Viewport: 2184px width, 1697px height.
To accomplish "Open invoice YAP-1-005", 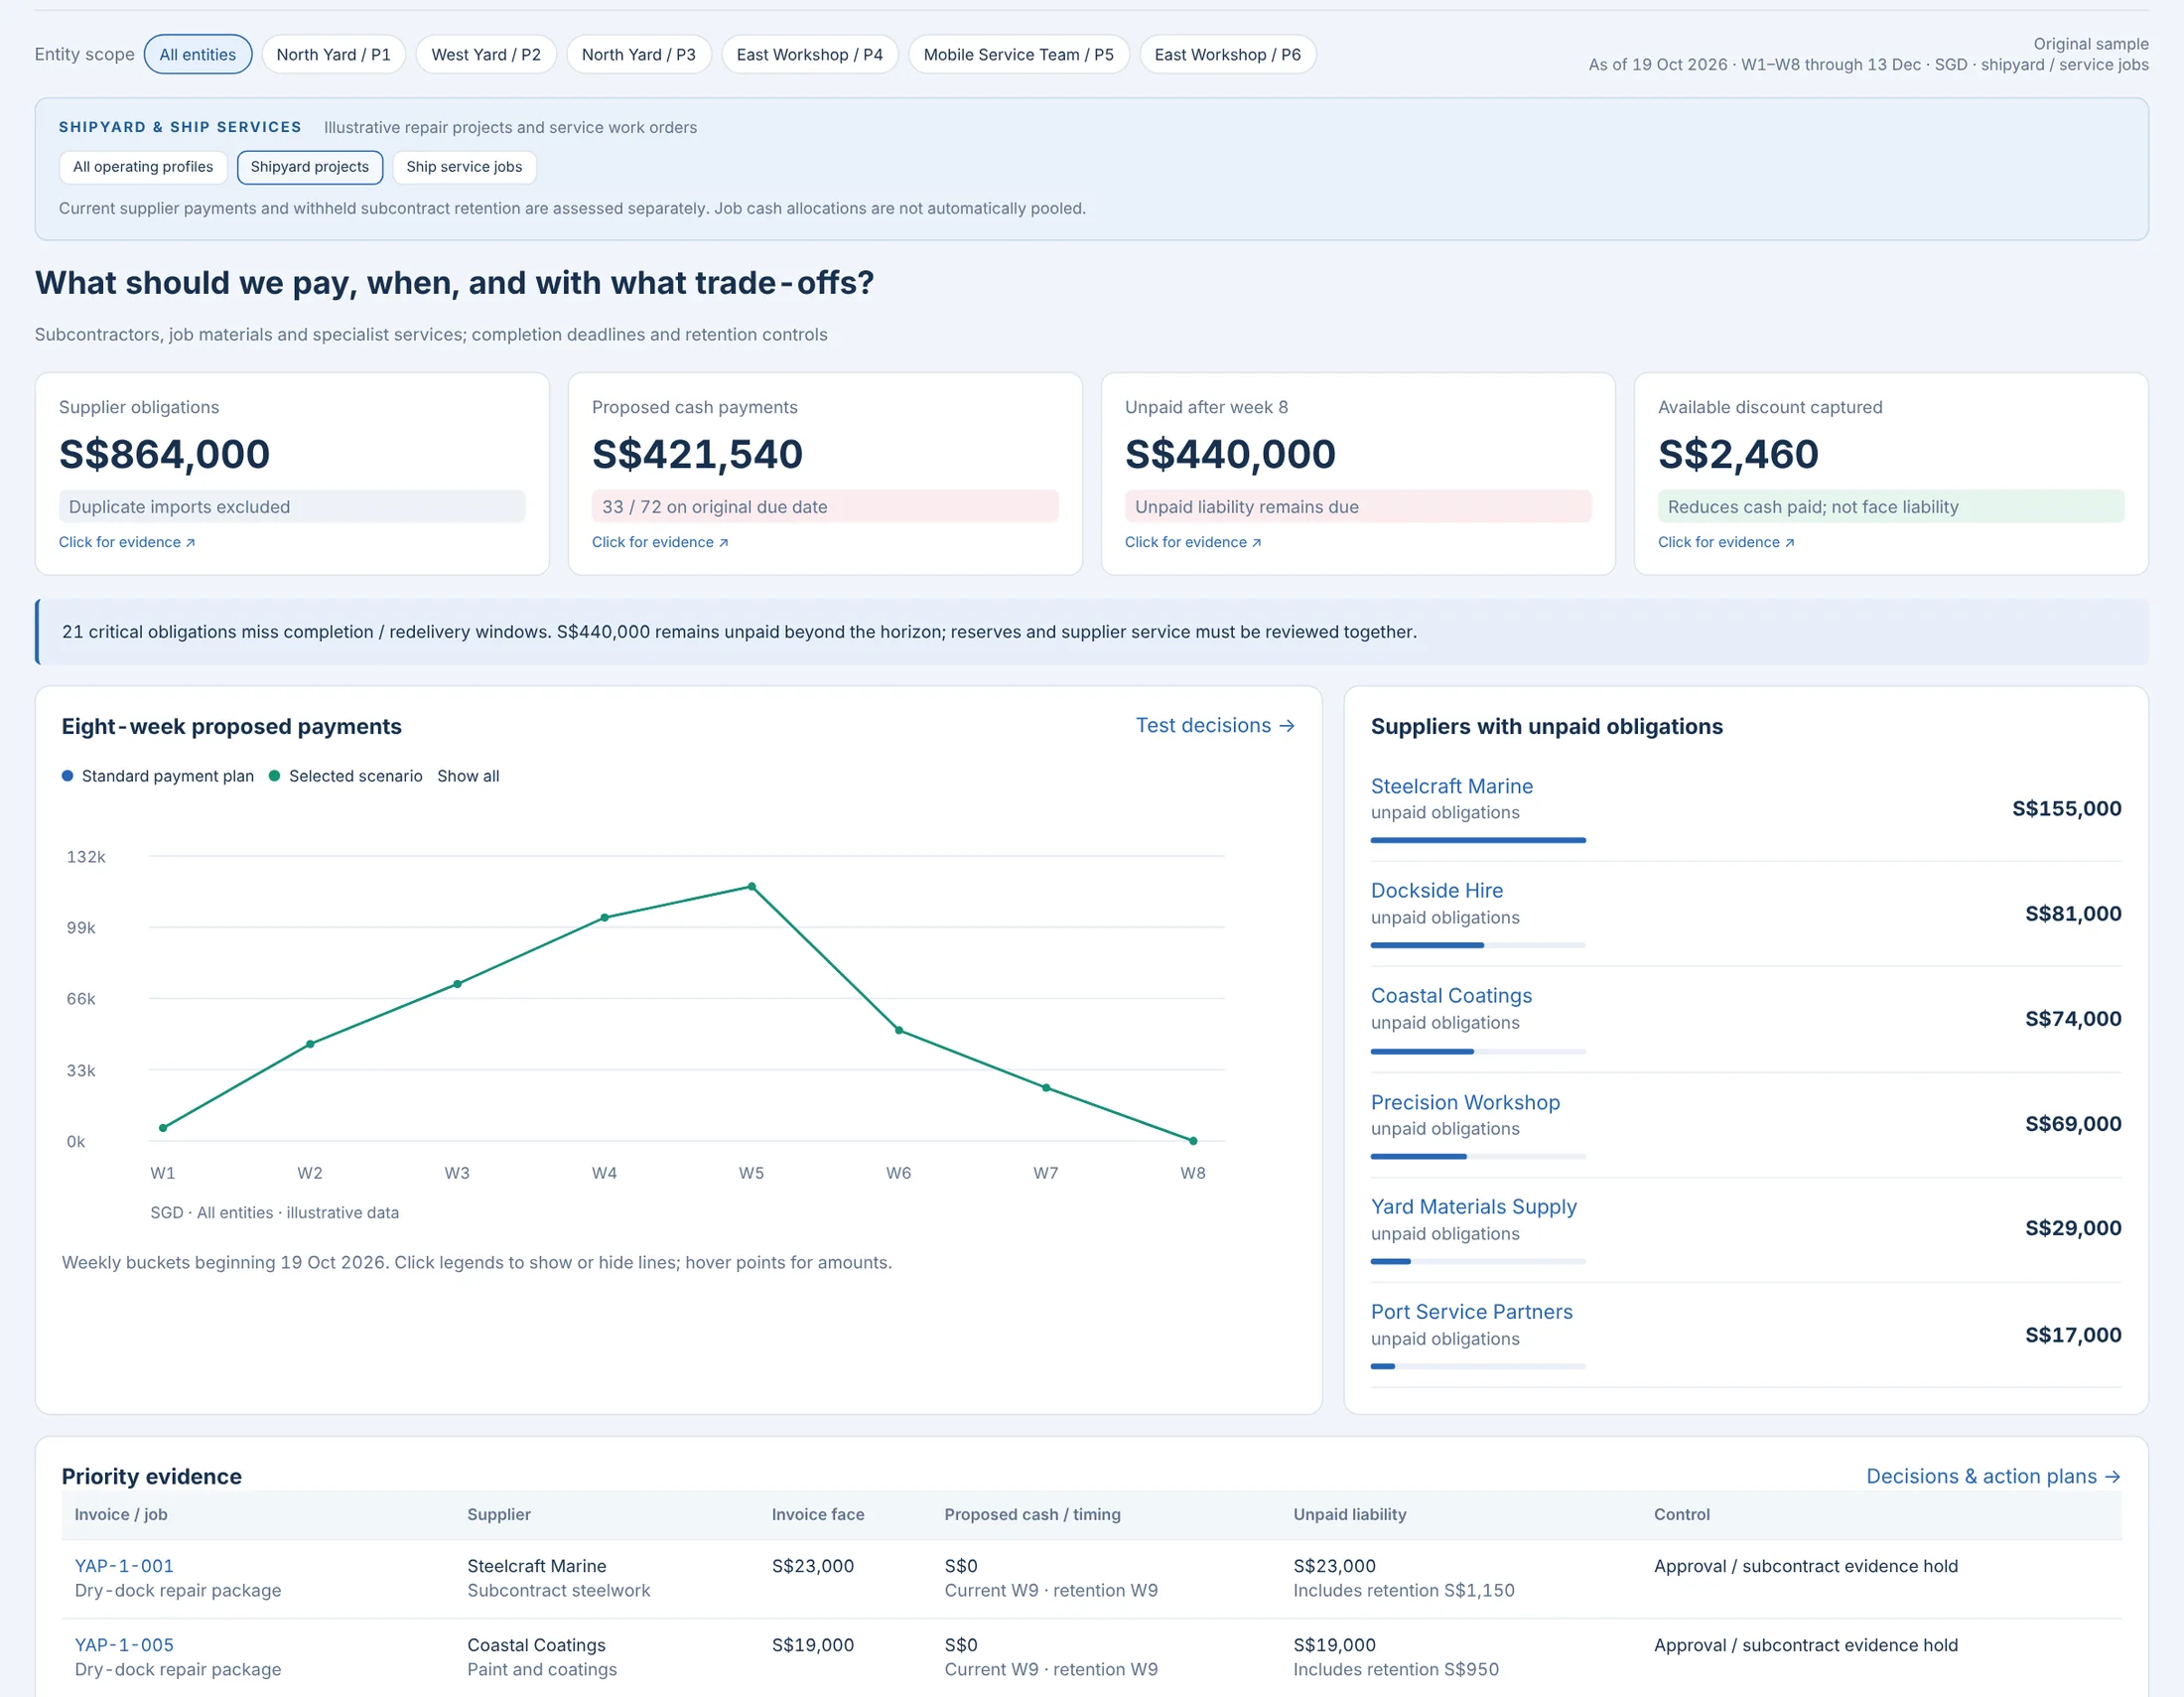I will click(124, 1644).
